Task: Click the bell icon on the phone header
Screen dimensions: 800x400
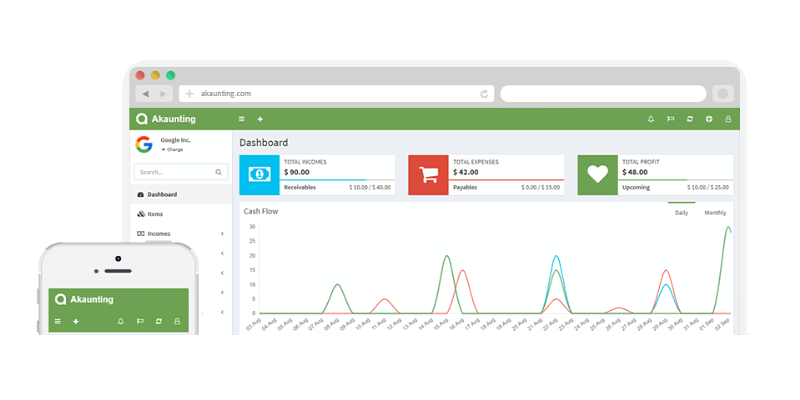Action: coord(120,321)
